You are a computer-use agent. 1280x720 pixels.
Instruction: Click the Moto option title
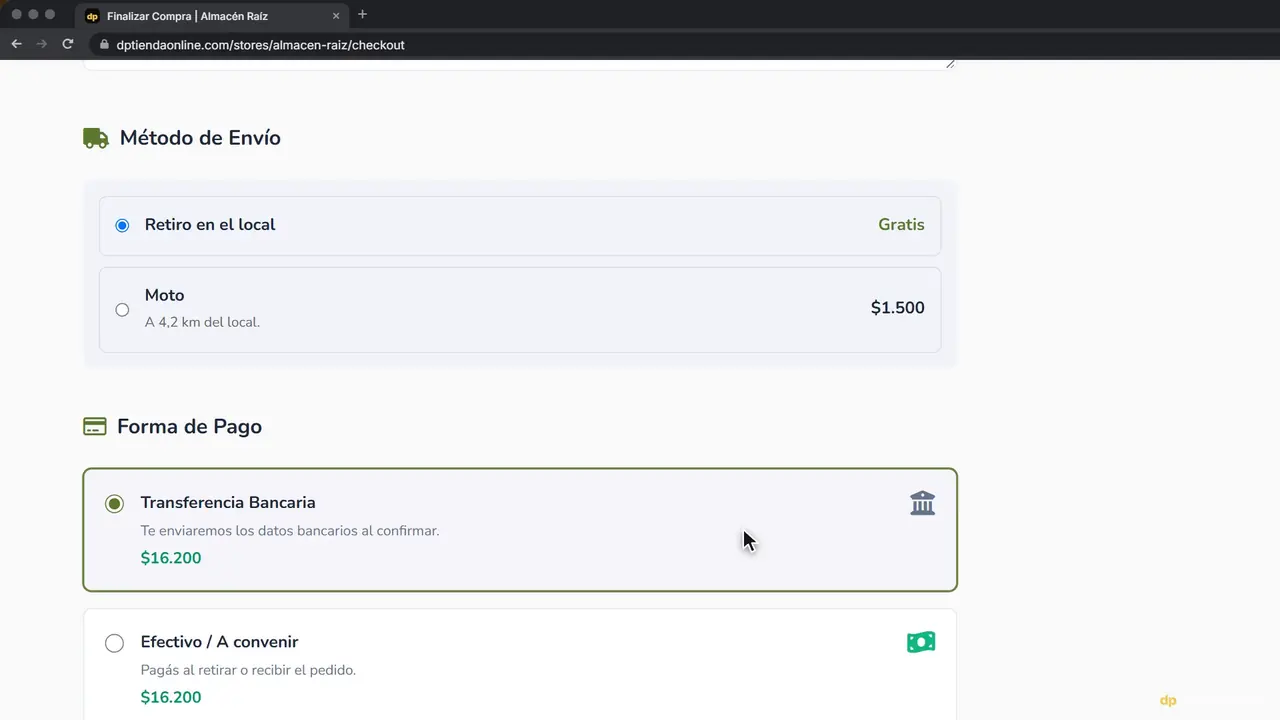[164, 295]
